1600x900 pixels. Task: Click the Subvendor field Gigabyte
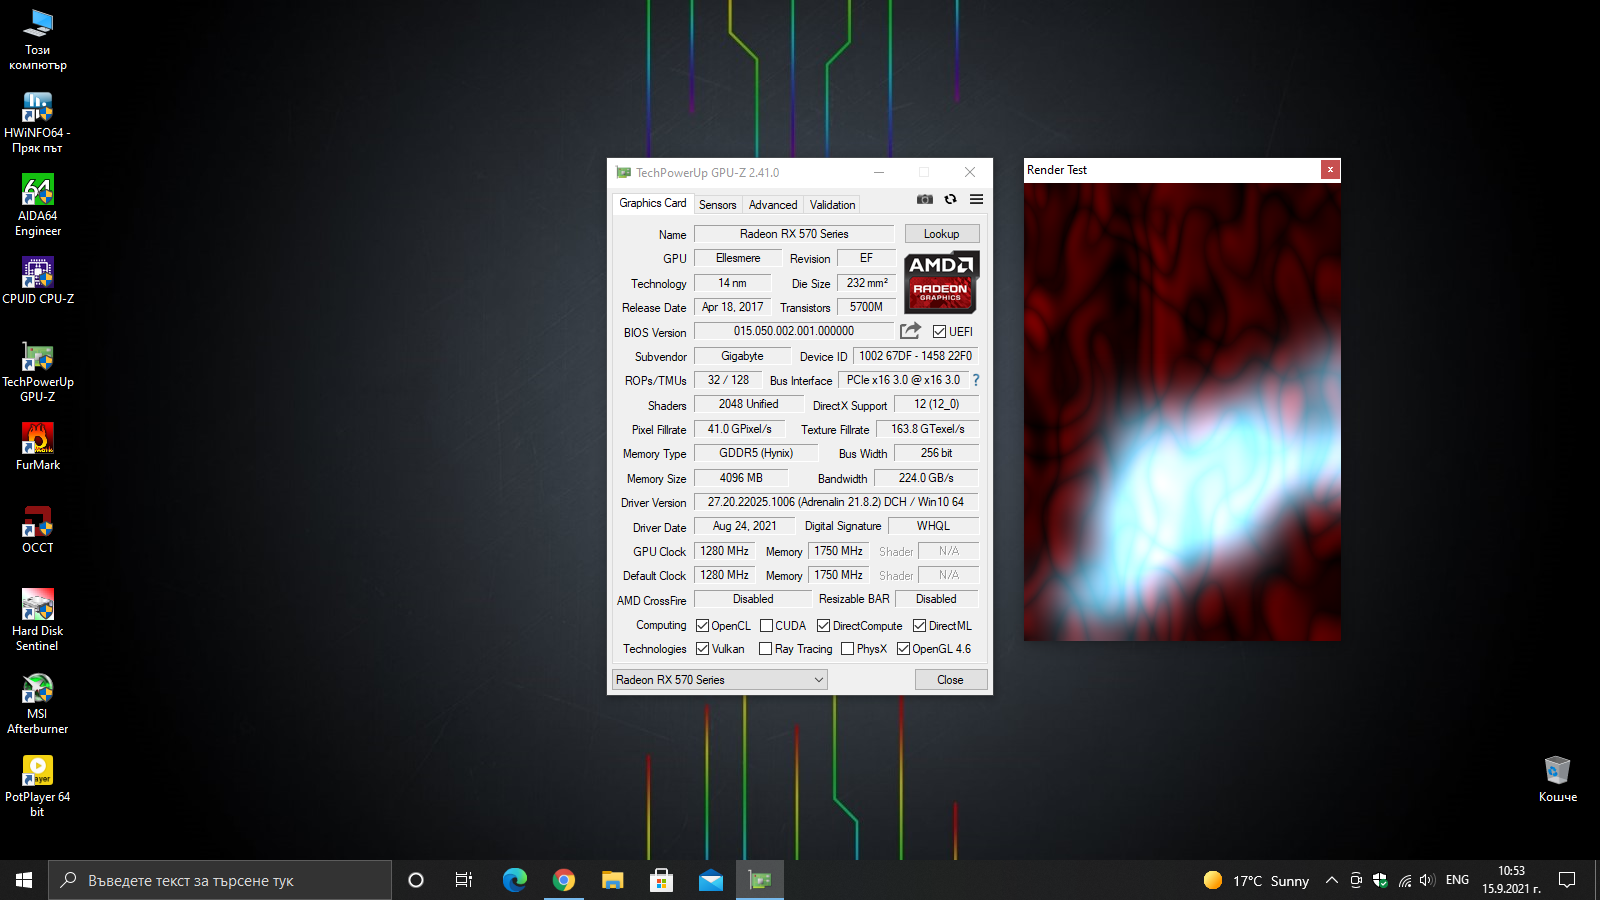(x=742, y=356)
